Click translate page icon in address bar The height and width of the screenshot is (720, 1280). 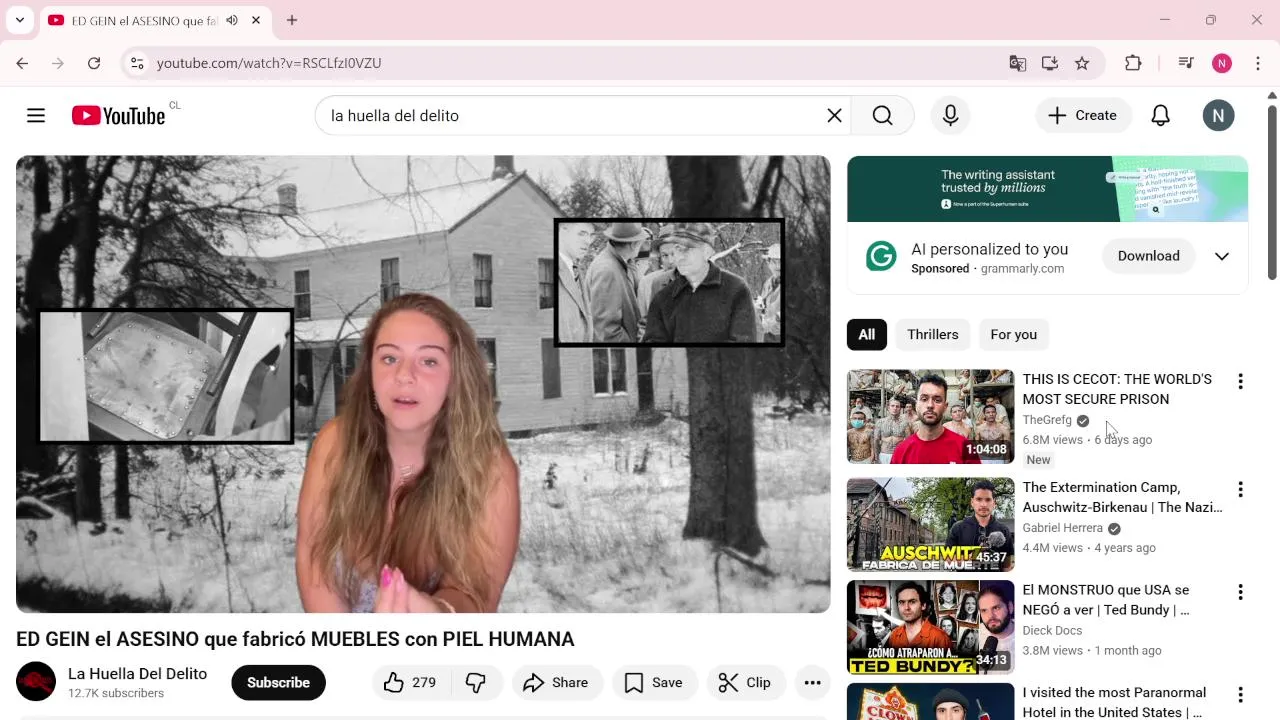tap(1018, 63)
